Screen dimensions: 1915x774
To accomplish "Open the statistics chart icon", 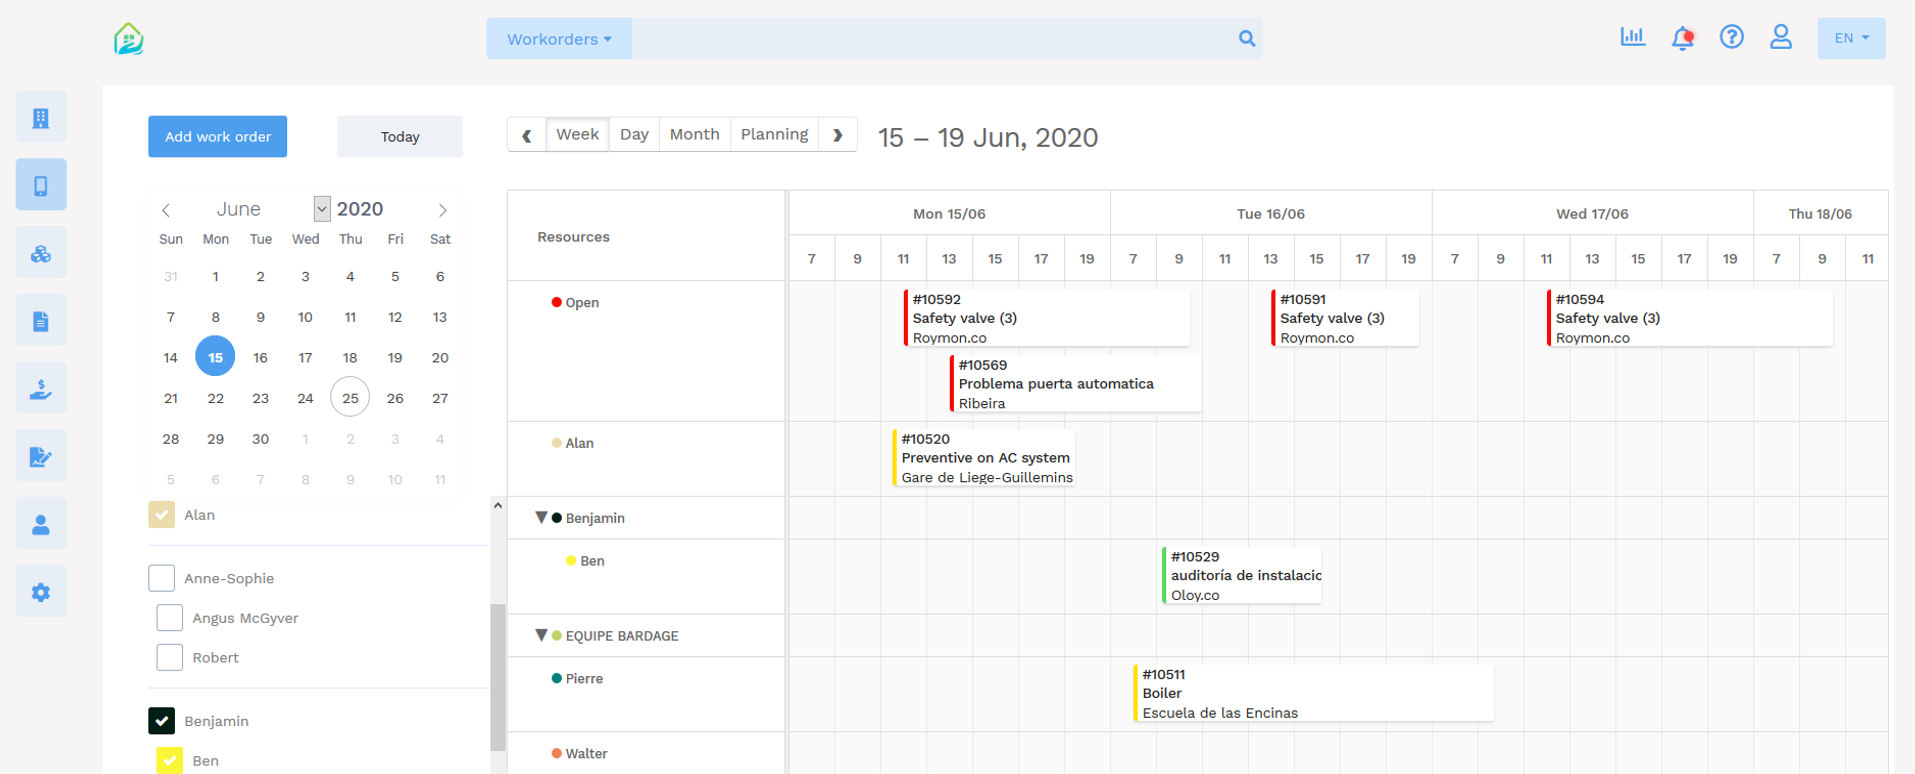I will coord(1632,37).
